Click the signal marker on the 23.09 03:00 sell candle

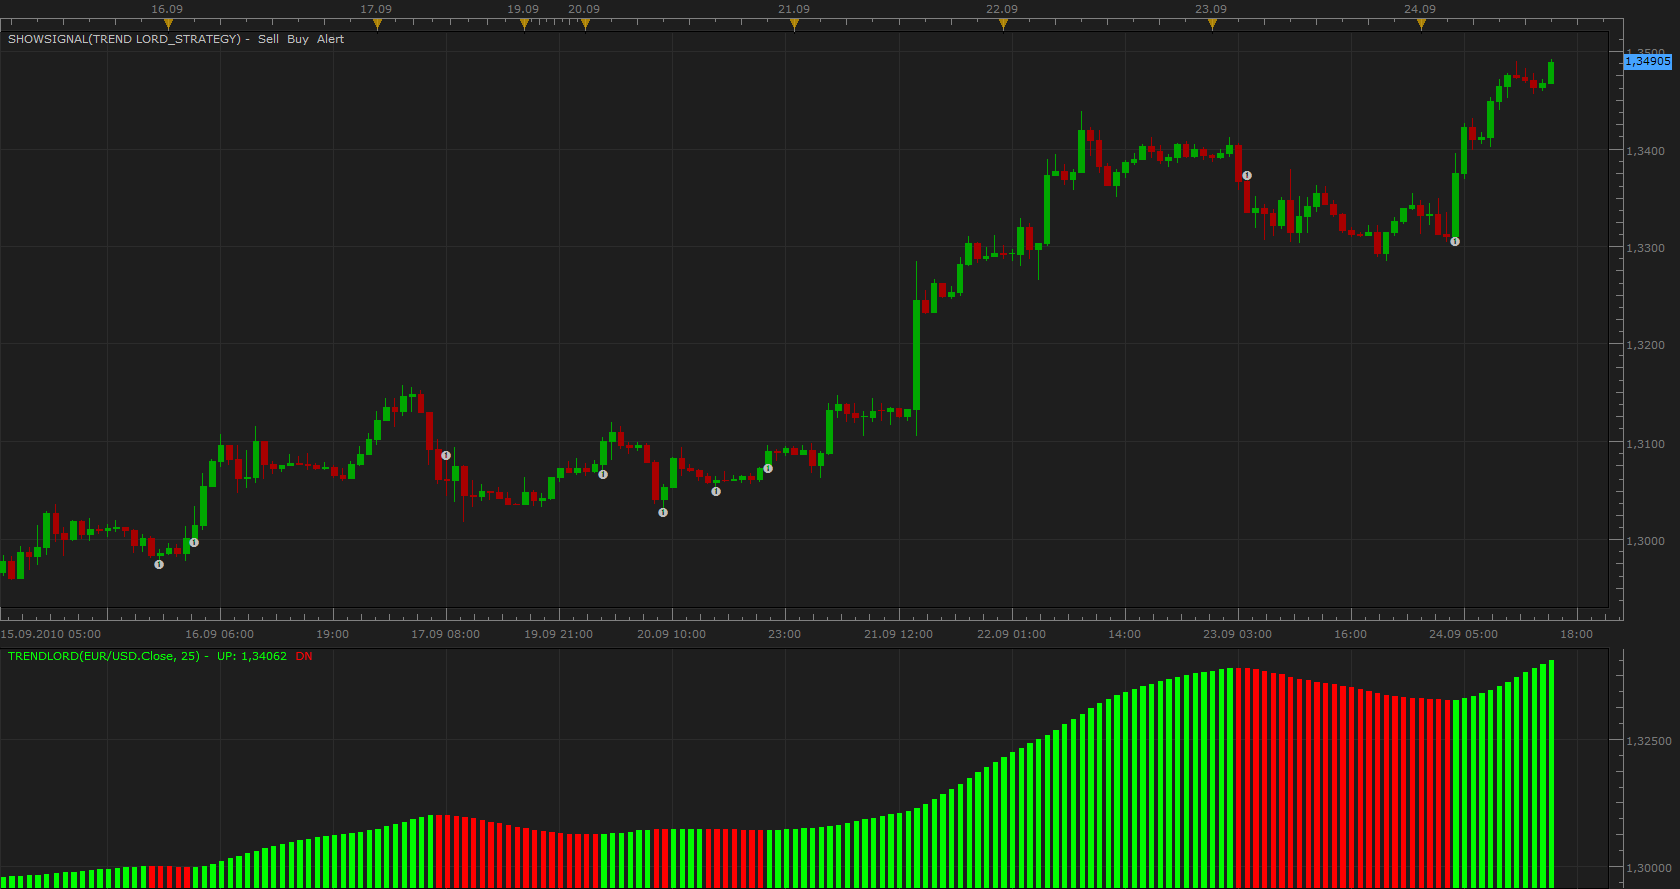click(1247, 175)
